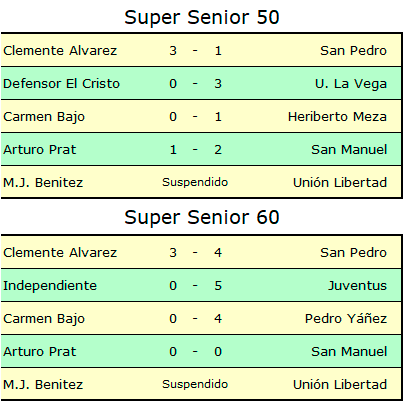Click the Independiente team name
Viewport: 403px width, 401px height.
tap(50, 286)
